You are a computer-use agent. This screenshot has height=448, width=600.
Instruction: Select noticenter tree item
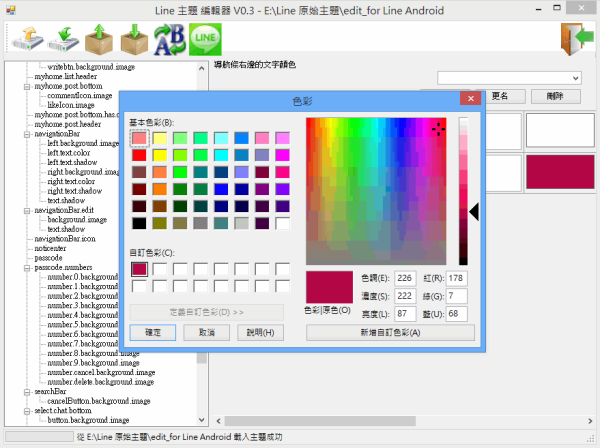click(x=50, y=248)
